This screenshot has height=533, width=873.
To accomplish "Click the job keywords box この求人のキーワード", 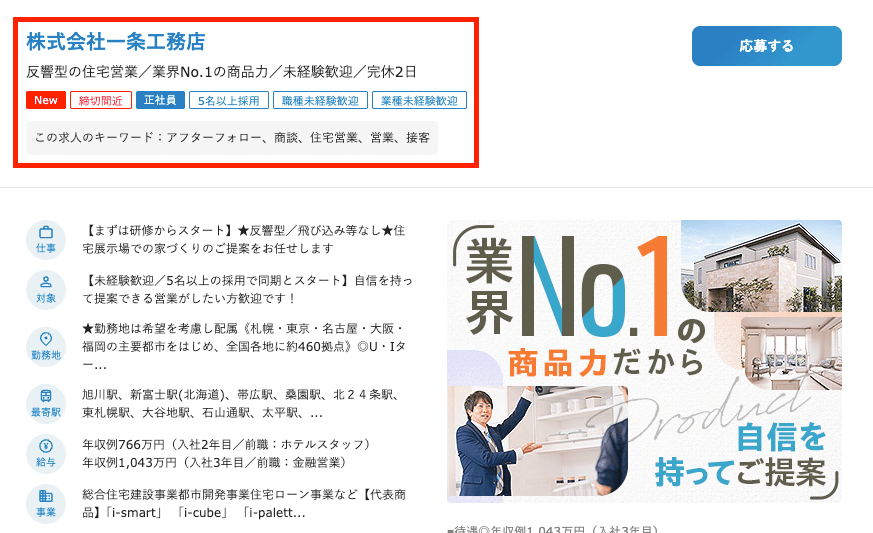I will coord(232,138).
